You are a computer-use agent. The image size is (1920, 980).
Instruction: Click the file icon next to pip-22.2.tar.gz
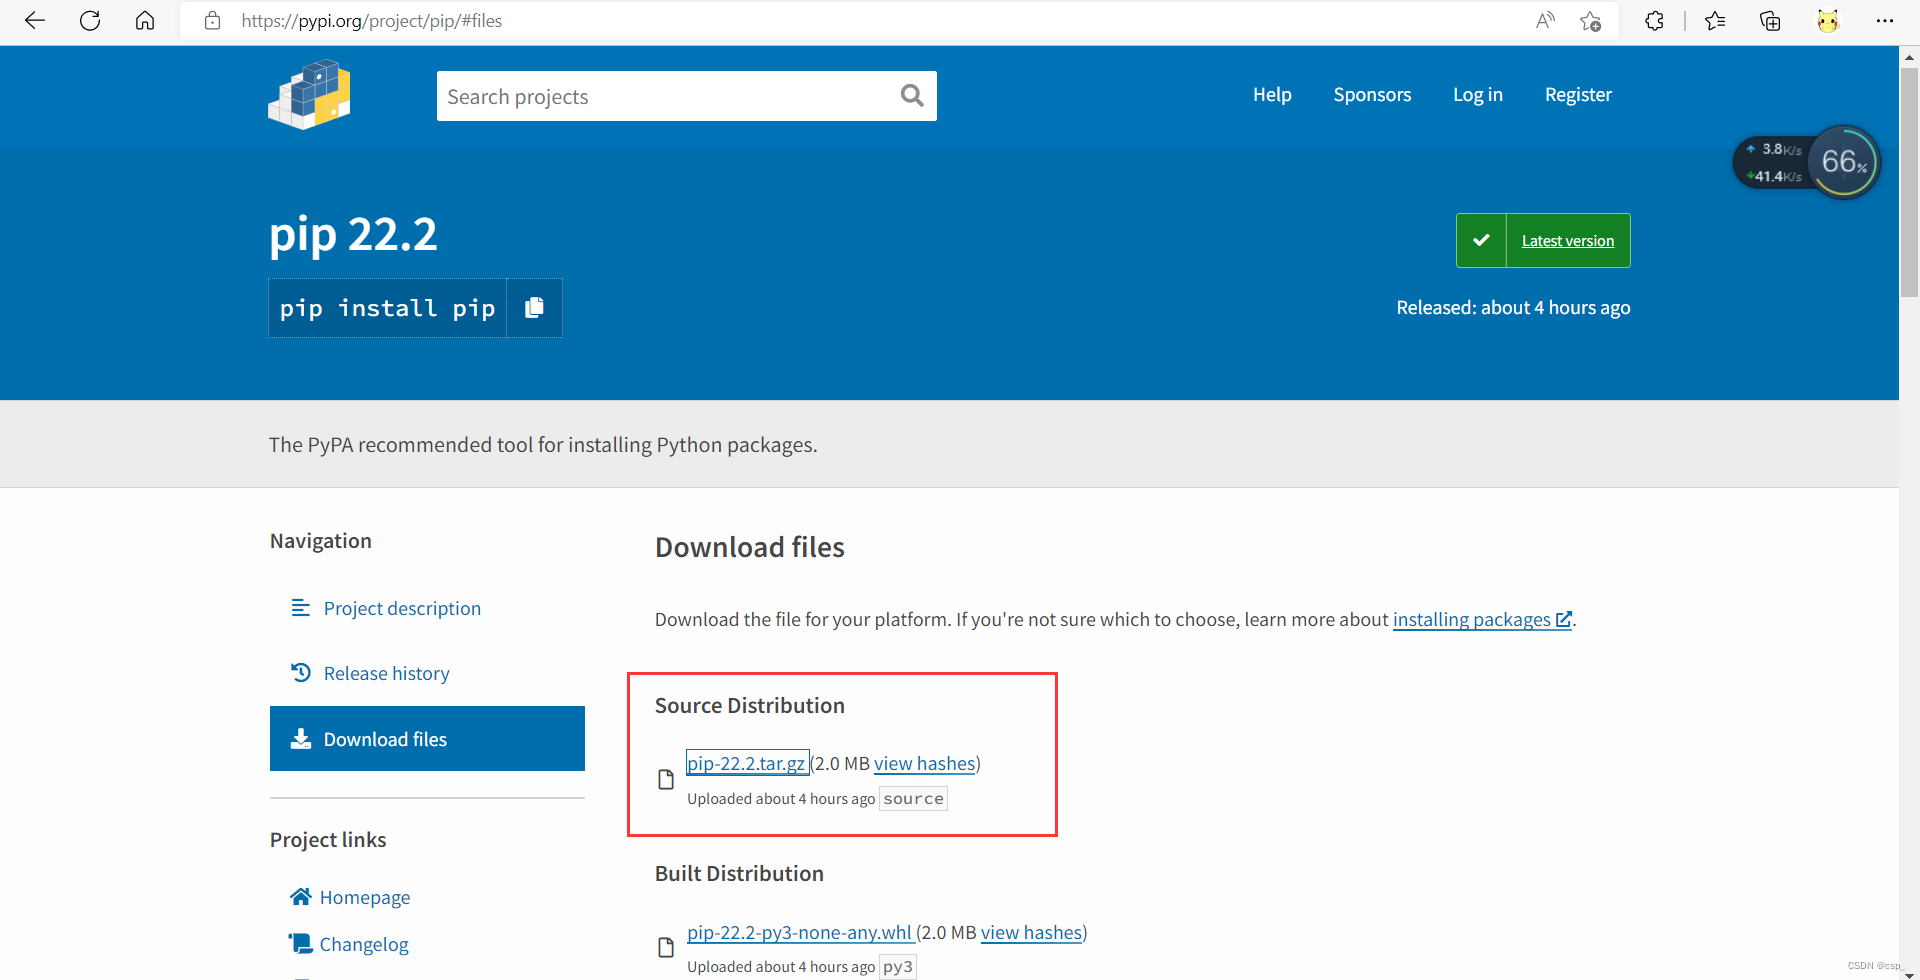coord(665,779)
